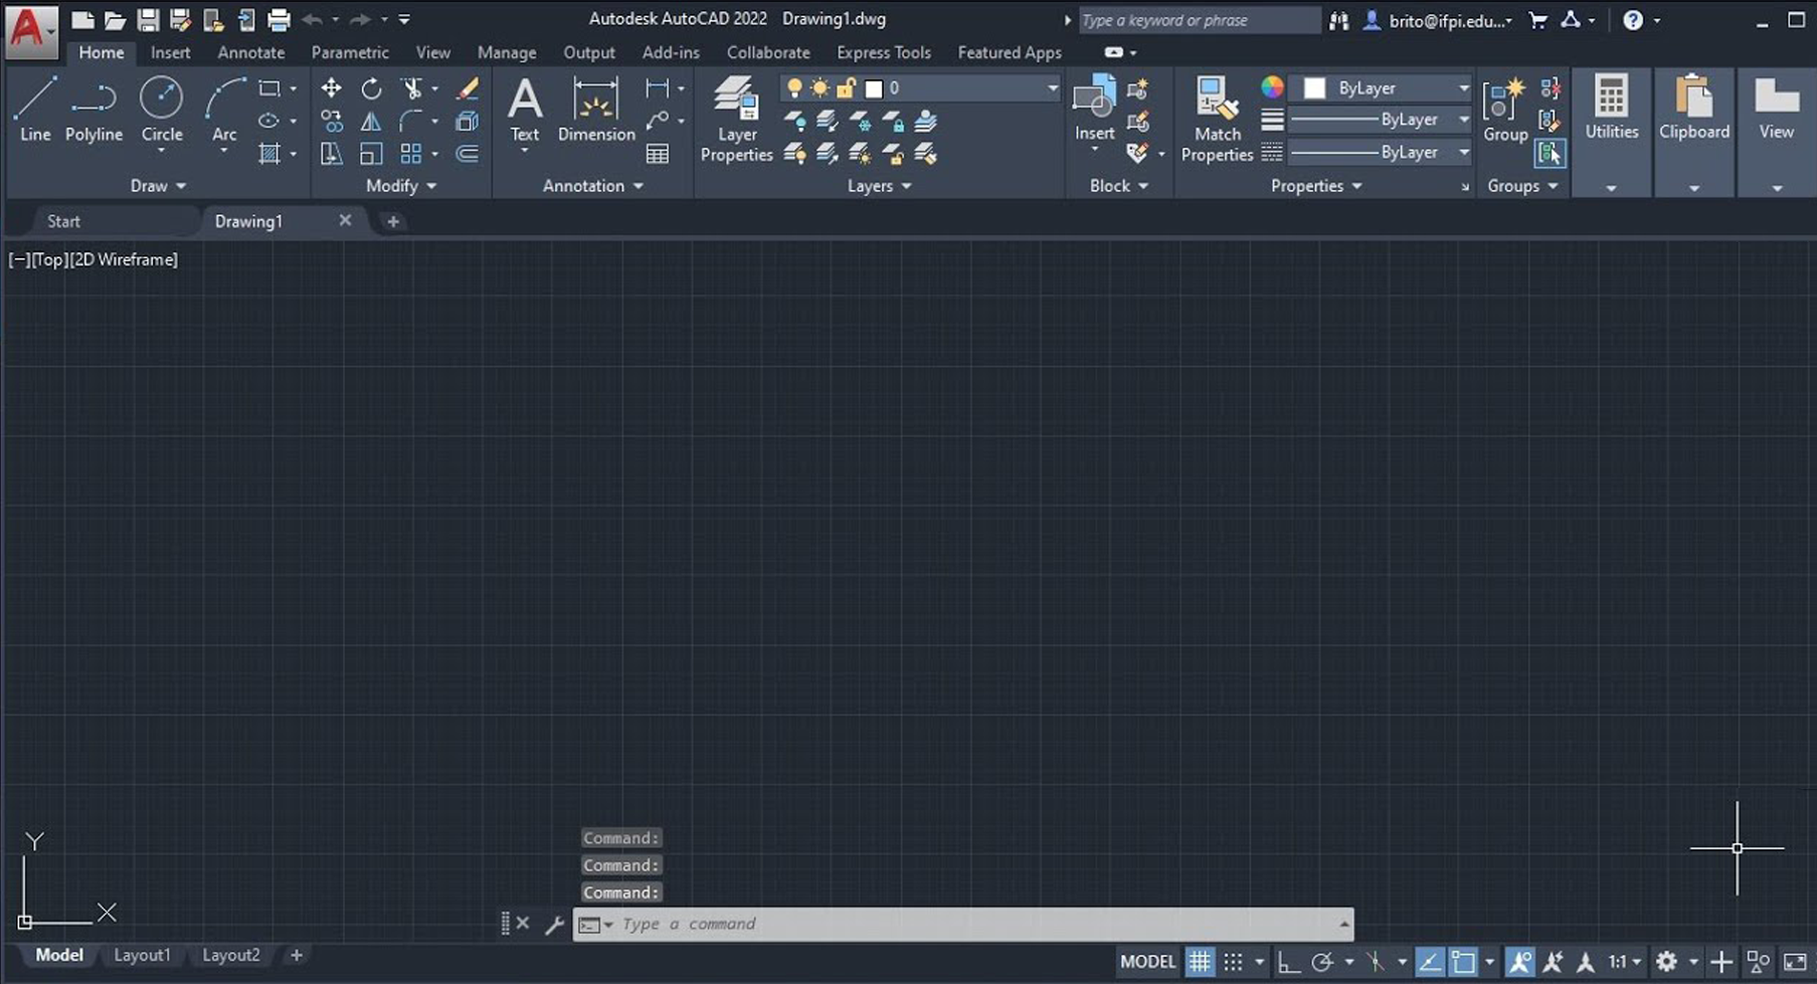Click the Offset tool icon
Viewport: 1817px width, 984px height.
[x=467, y=154]
